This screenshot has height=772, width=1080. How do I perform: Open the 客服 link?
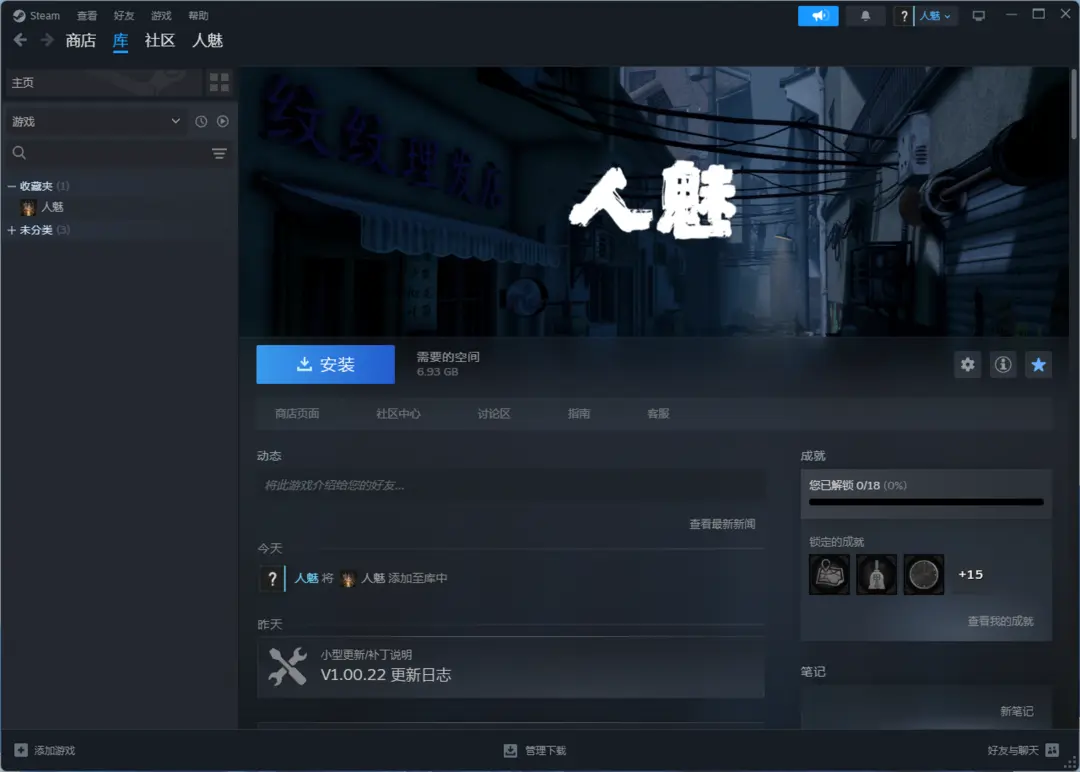[x=658, y=413]
